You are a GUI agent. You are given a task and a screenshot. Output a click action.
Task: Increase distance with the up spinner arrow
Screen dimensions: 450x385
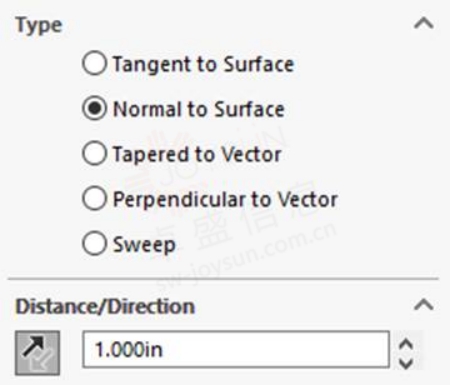click(406, 343)
